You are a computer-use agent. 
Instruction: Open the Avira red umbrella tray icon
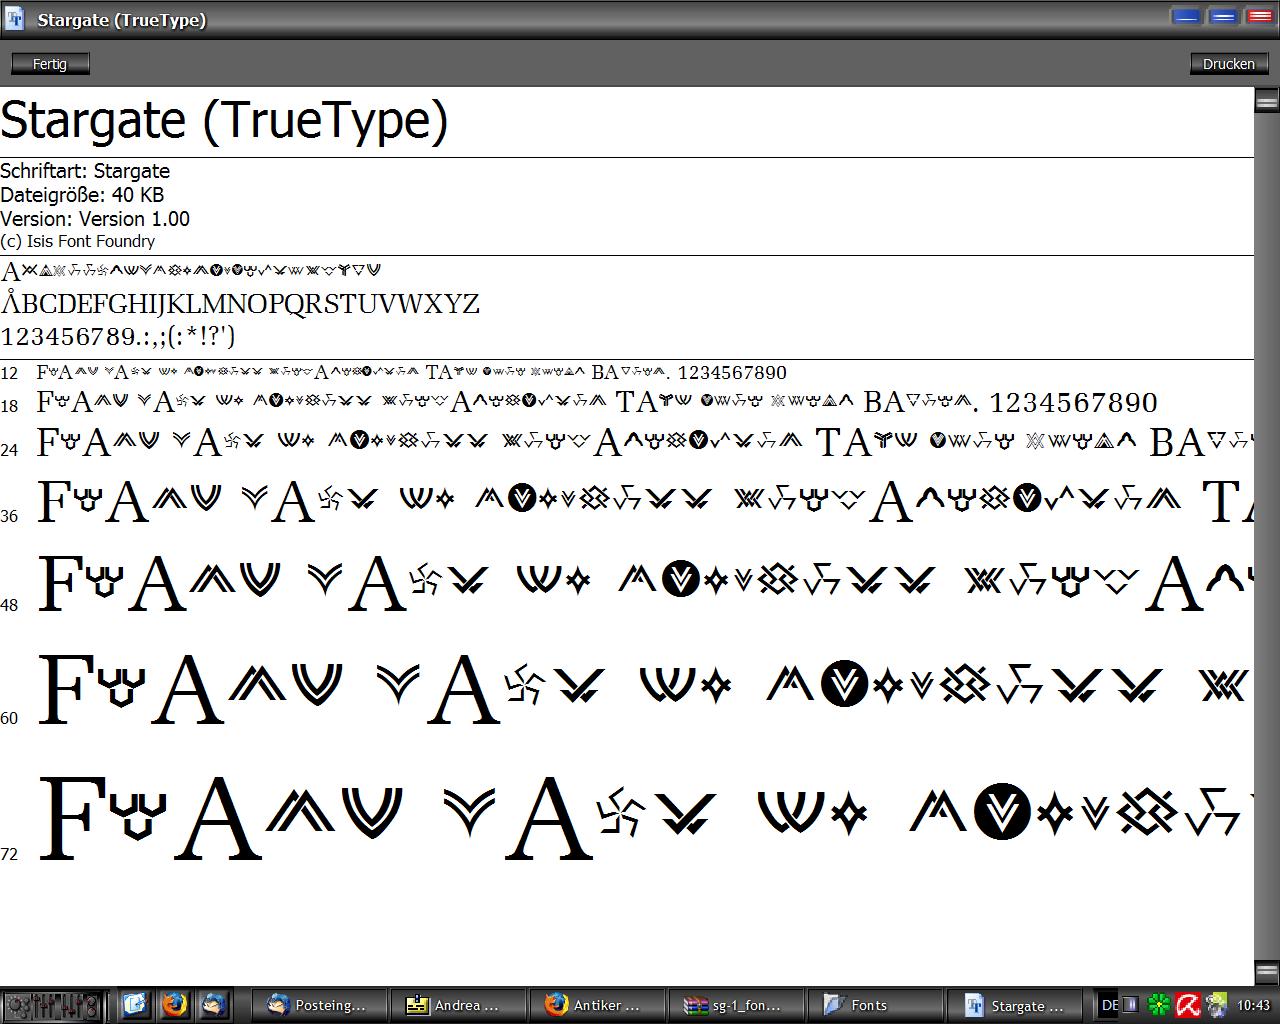[x=1187, y=1005]
